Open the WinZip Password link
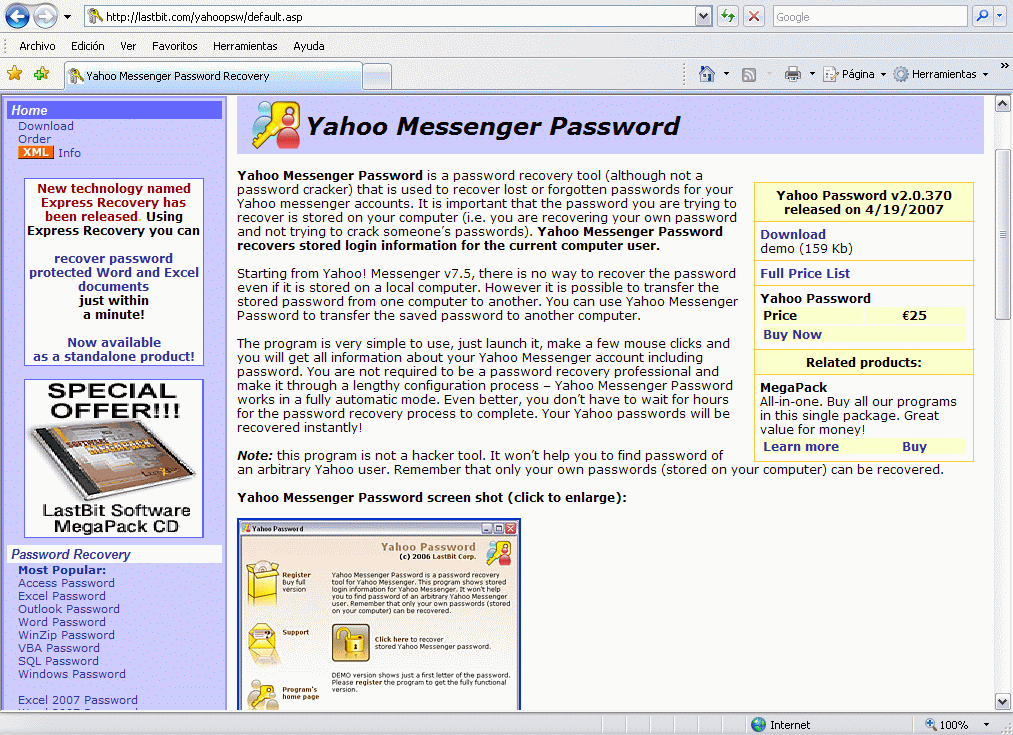Screen dimensions: 1013x735 [x=67, y=635]
